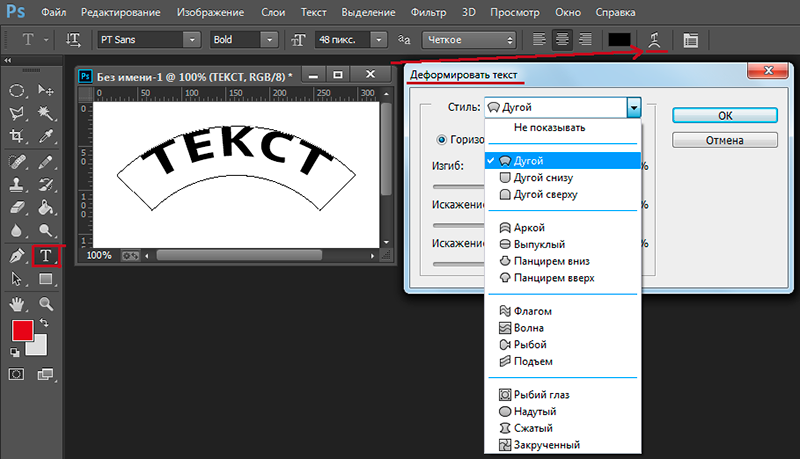The height and width of the screenshot is (459, 800).
Task: Select the Hand tool
Action: tap(17, 304)
